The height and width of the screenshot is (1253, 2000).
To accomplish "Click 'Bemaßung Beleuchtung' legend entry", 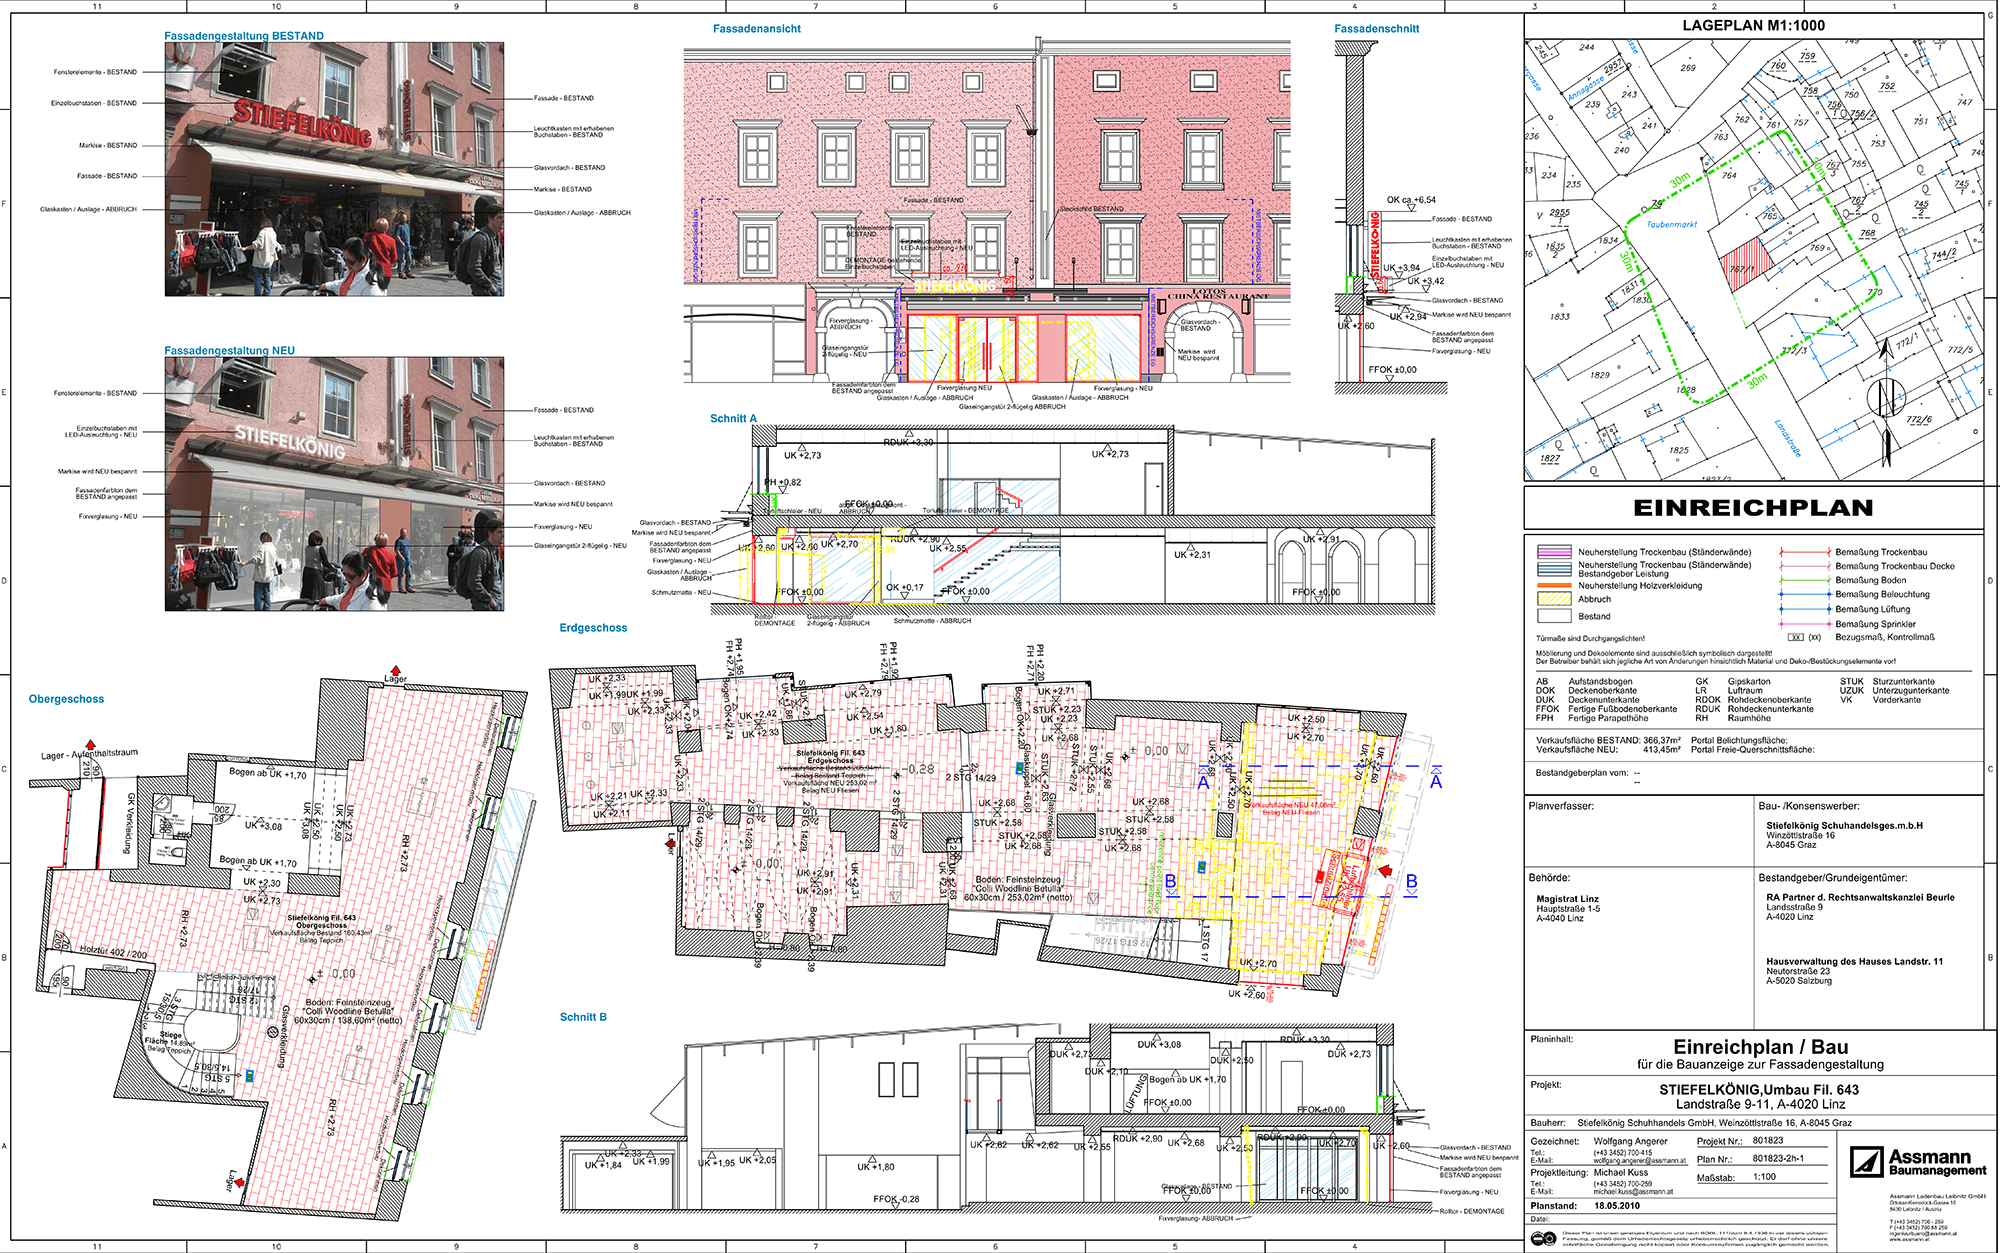I will [1882, 594].
